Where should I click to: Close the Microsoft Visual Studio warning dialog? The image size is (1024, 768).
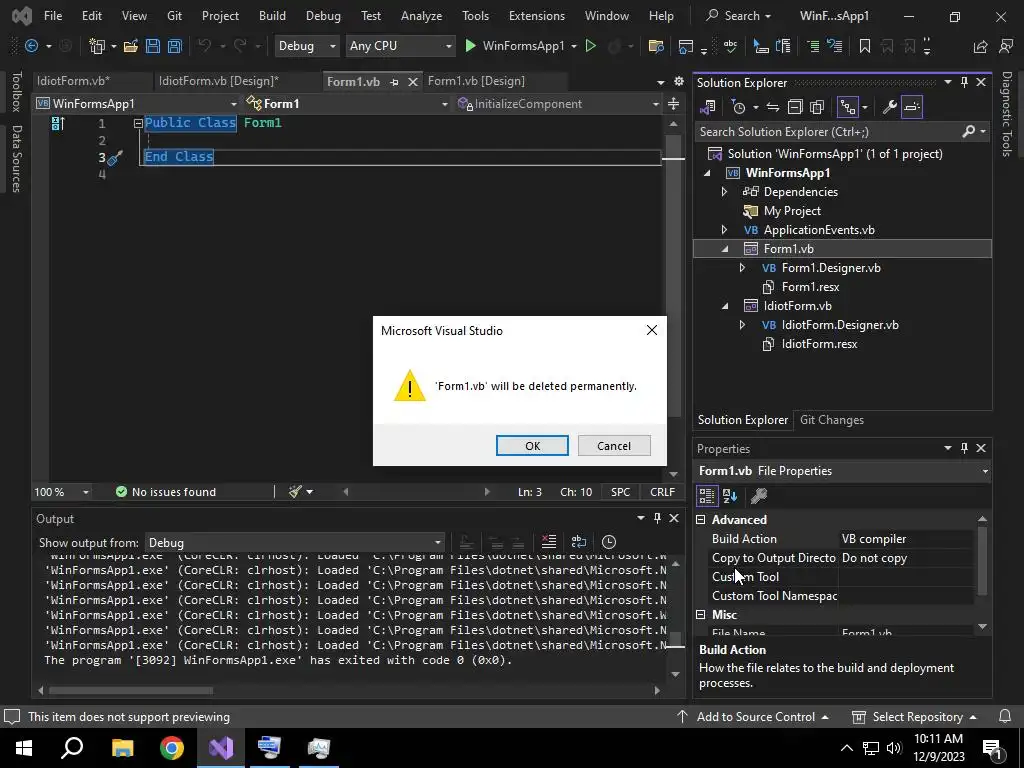click(652, 330)
